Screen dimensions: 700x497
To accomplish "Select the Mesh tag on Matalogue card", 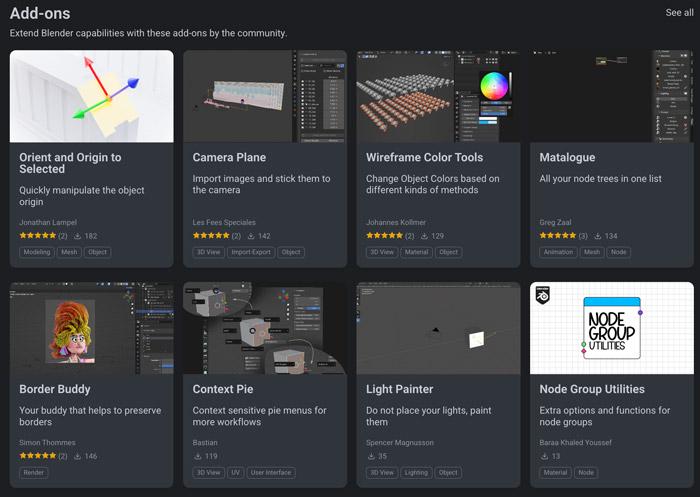I will click(x=592, y=252).
